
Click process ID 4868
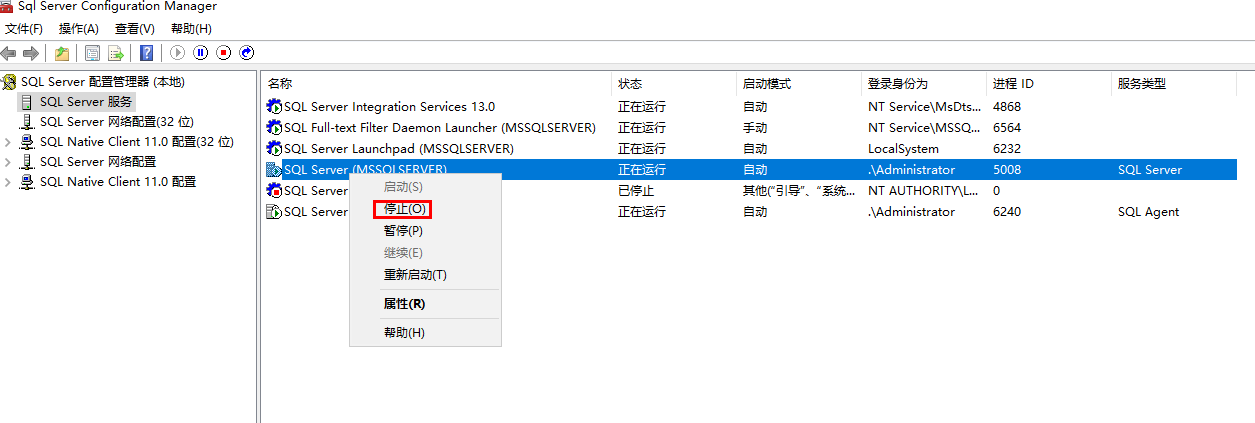pos(1007,106)
